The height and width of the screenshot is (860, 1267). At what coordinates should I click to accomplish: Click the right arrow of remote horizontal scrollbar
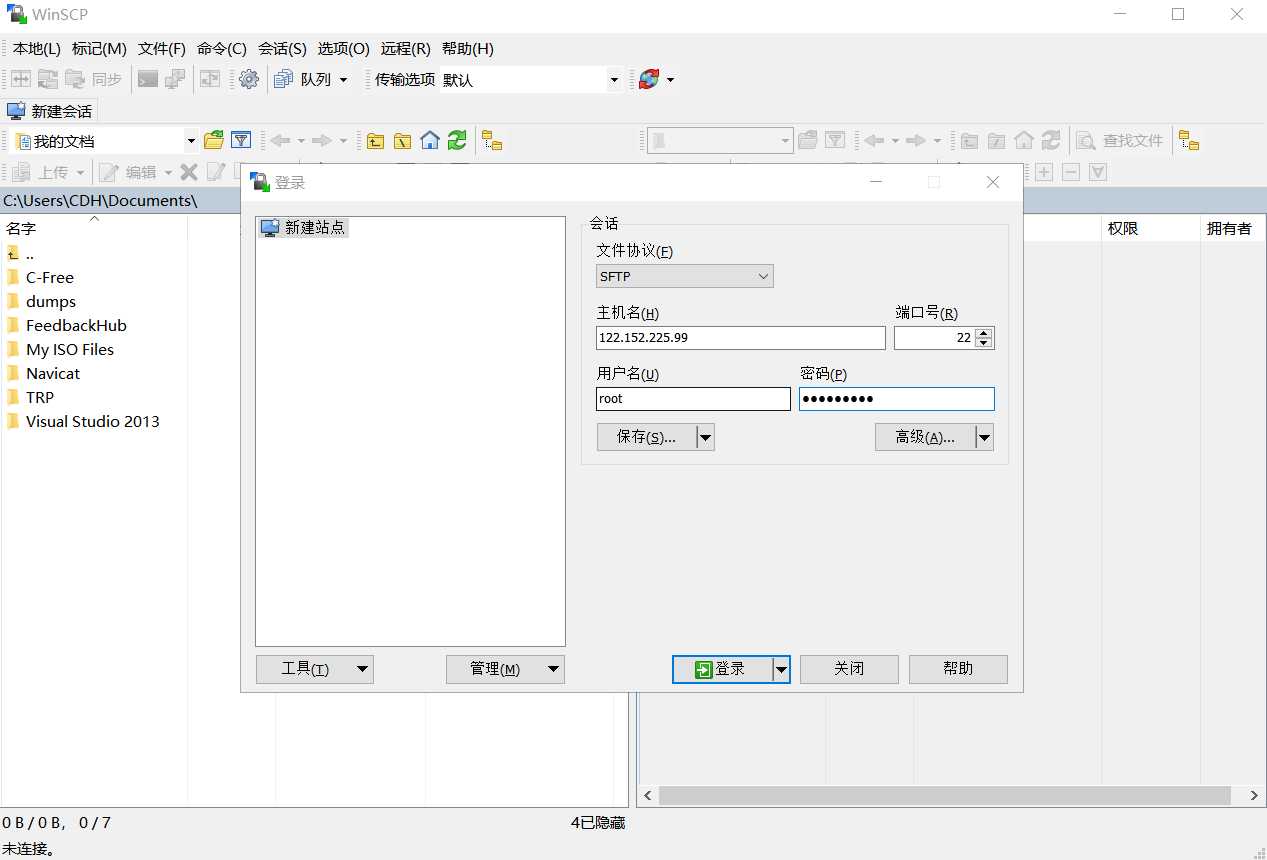[1254, 796]
